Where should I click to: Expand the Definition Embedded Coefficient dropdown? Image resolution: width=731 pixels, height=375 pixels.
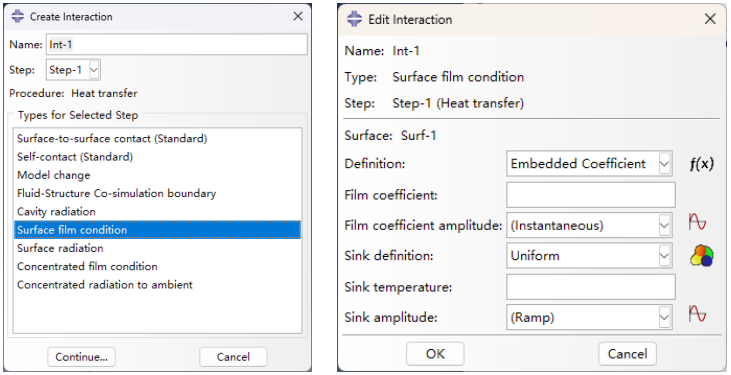[x=589, y=164]
